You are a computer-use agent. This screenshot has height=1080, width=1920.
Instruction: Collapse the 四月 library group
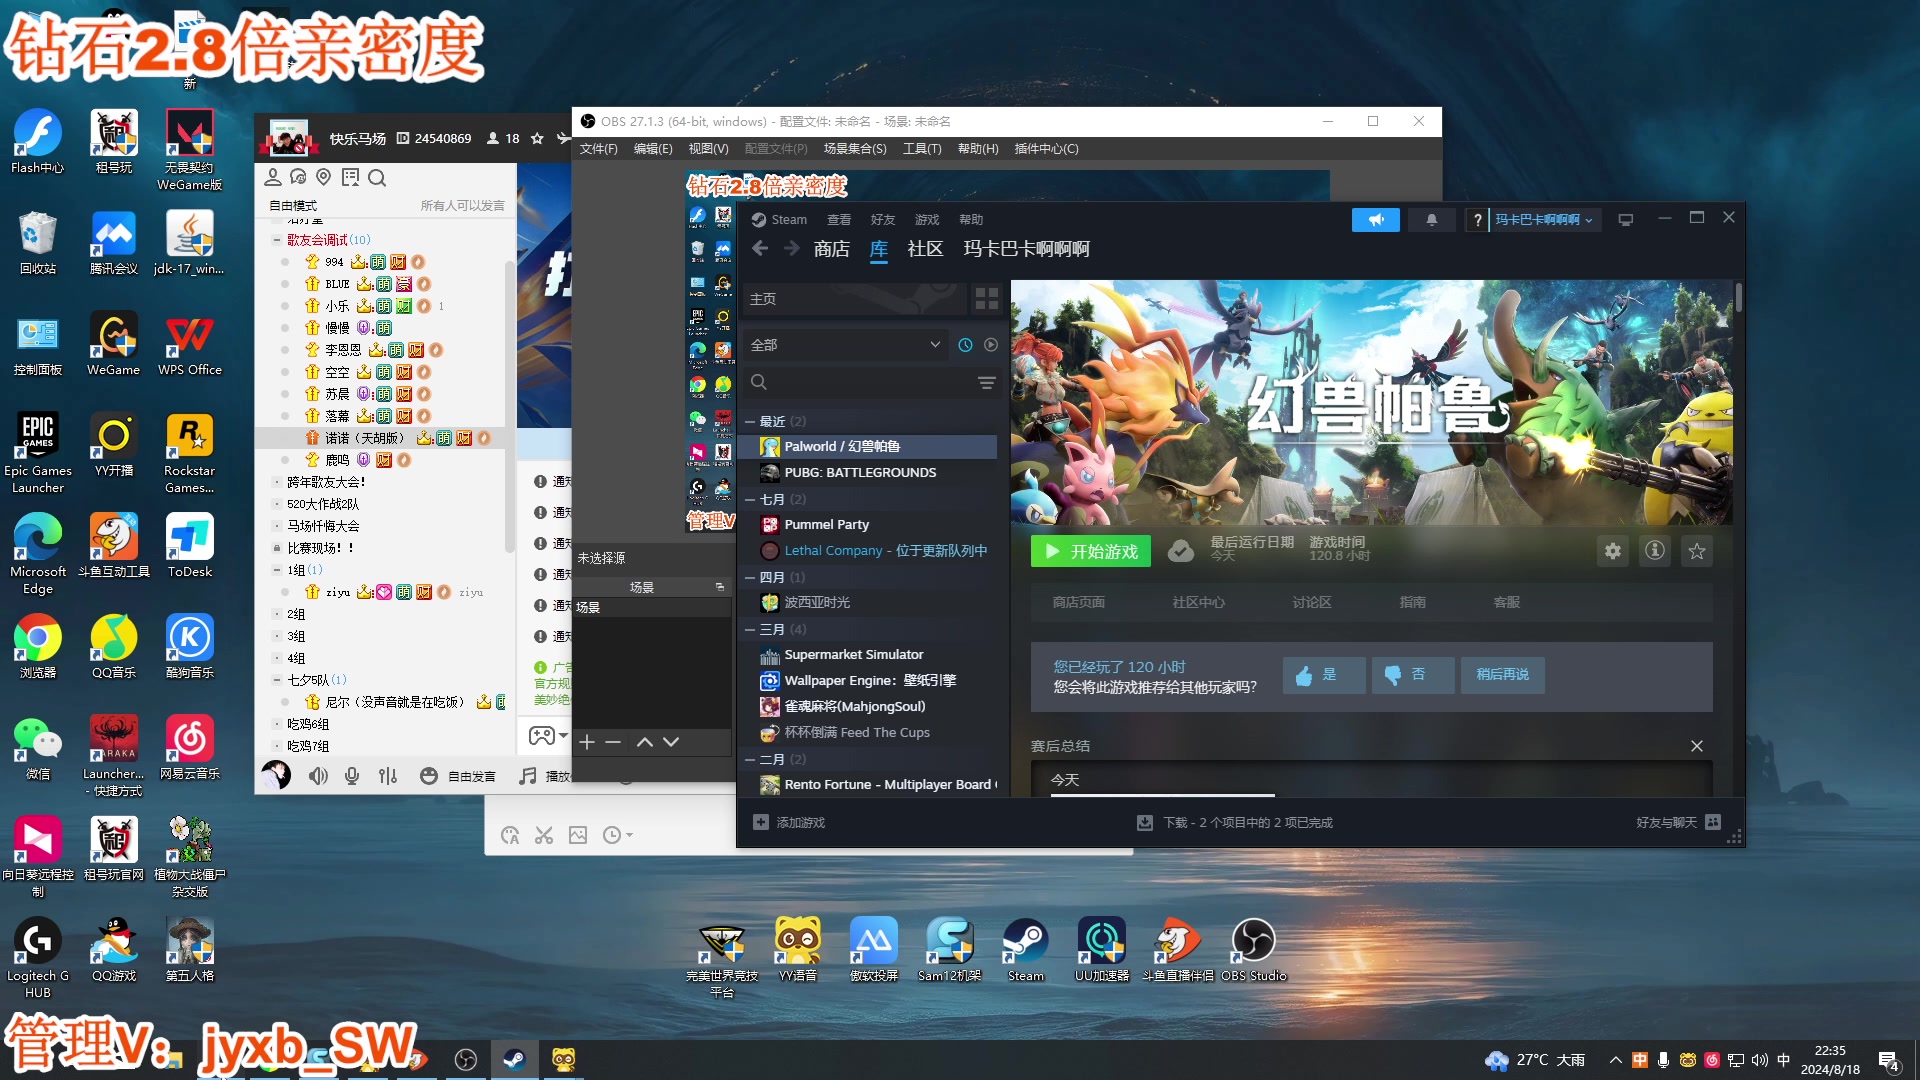(750, 577)
